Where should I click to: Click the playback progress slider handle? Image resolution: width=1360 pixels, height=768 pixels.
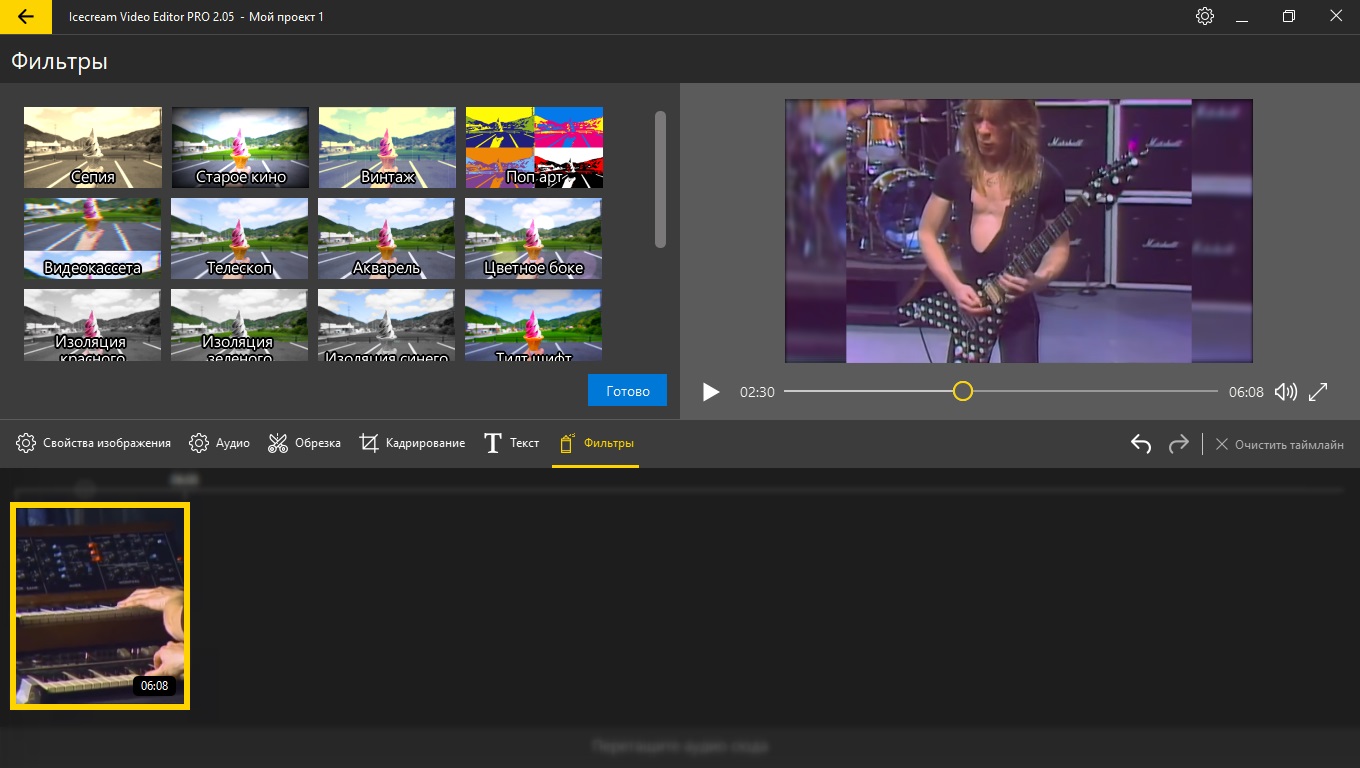[962, 391]
